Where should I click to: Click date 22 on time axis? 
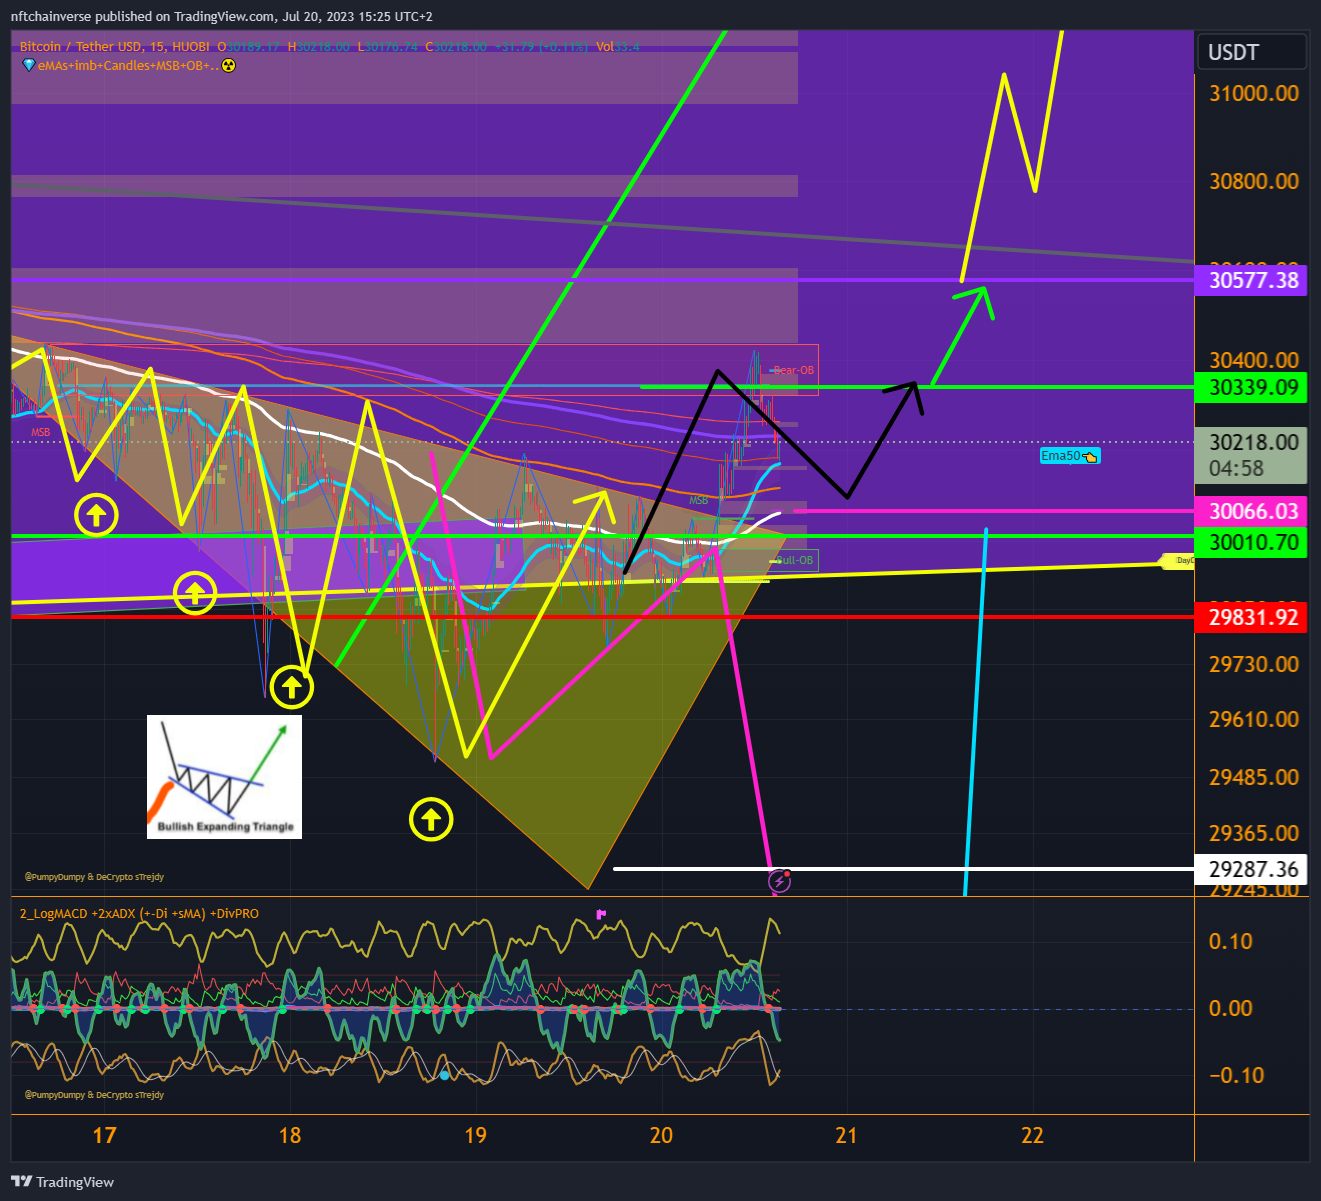[x=1032, y=1135]
